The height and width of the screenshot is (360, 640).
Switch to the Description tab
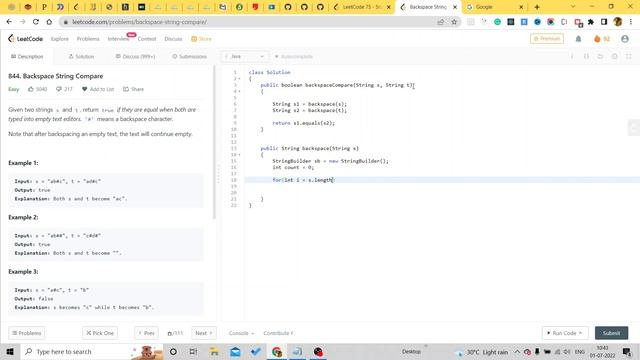[x=27, y=56]
